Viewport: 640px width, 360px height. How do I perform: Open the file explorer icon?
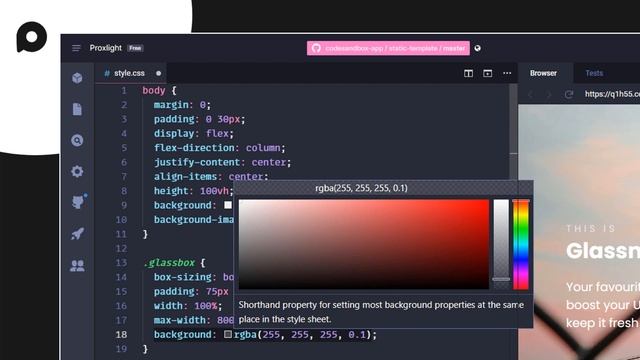click(77, 109)
